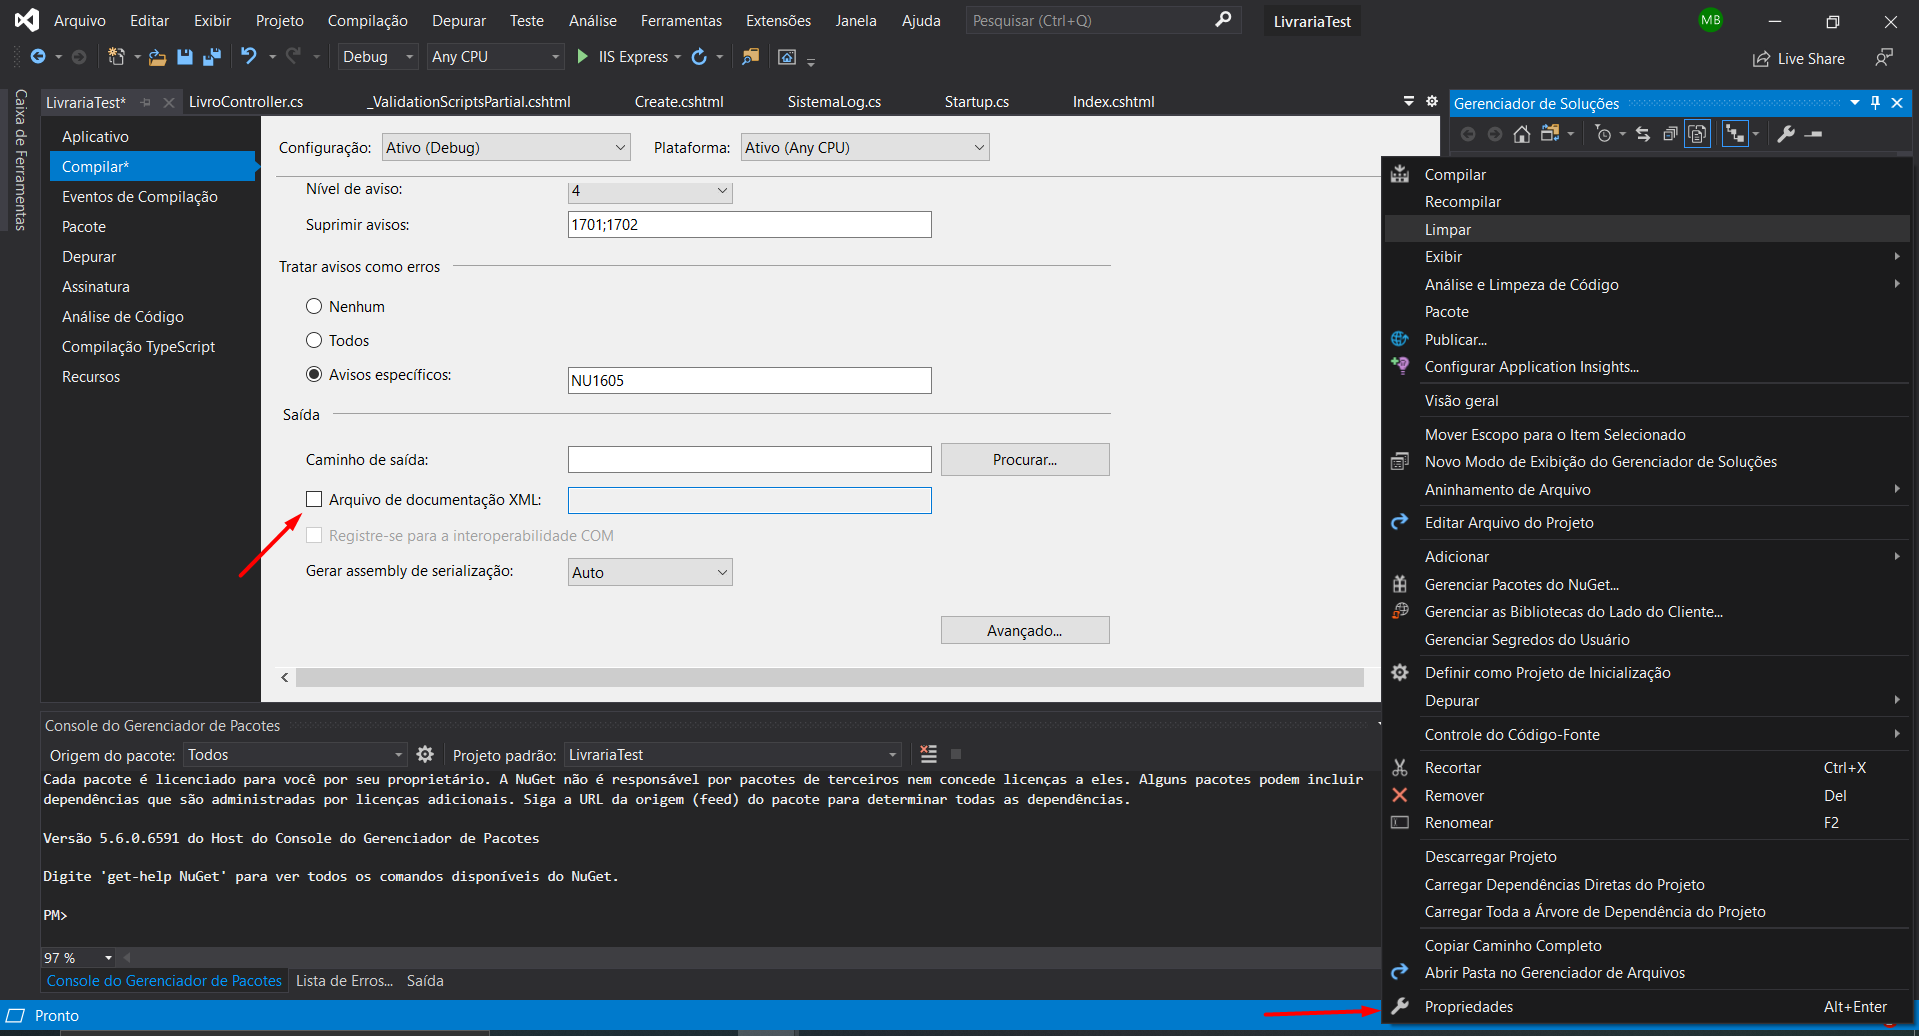Click the Open File folder icon

(157, 57)
